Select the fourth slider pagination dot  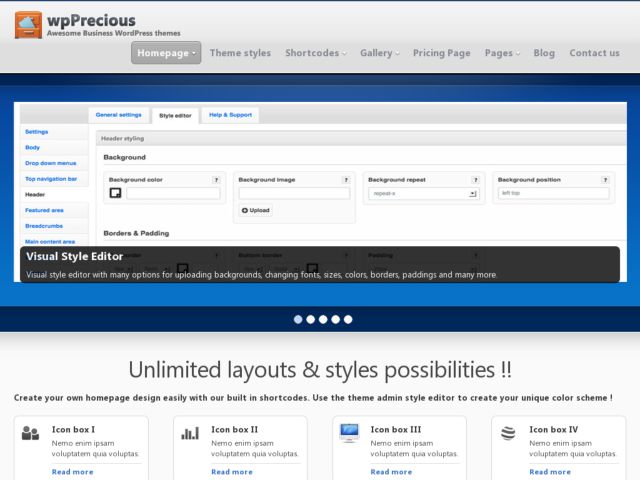click(x=336, y=319)
